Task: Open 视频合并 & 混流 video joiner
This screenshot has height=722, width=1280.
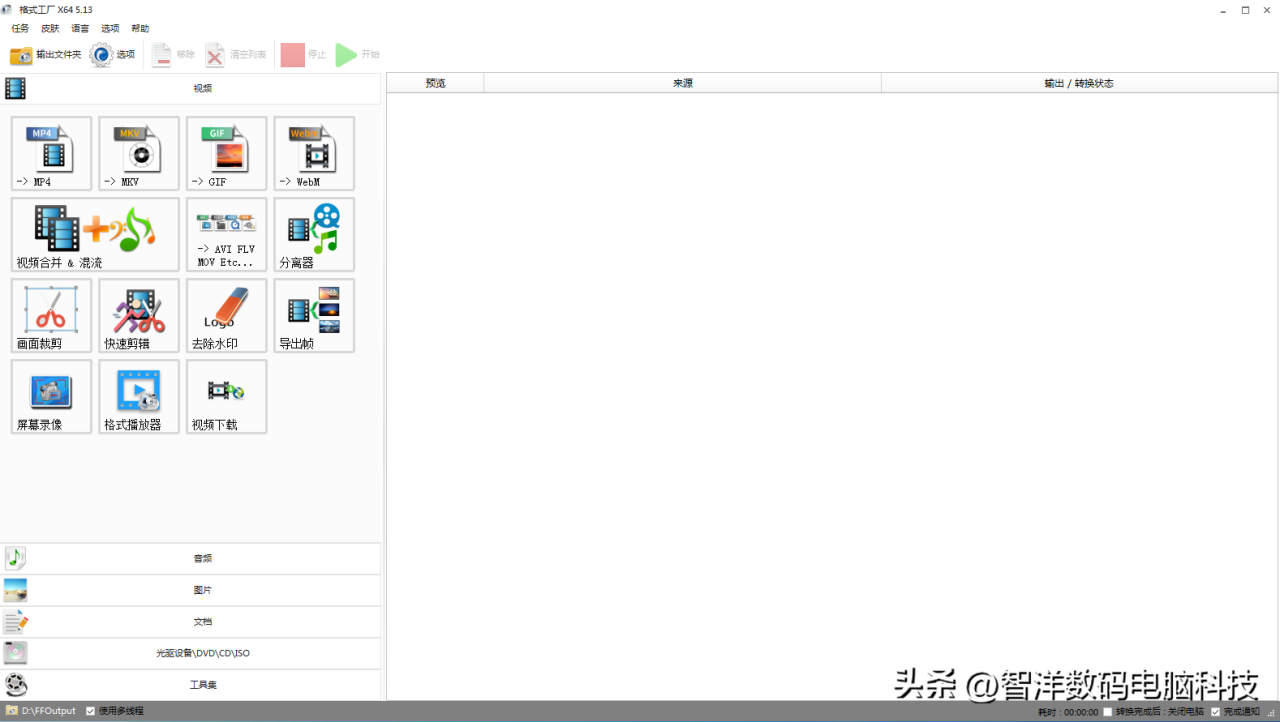Action: (95, 234)
